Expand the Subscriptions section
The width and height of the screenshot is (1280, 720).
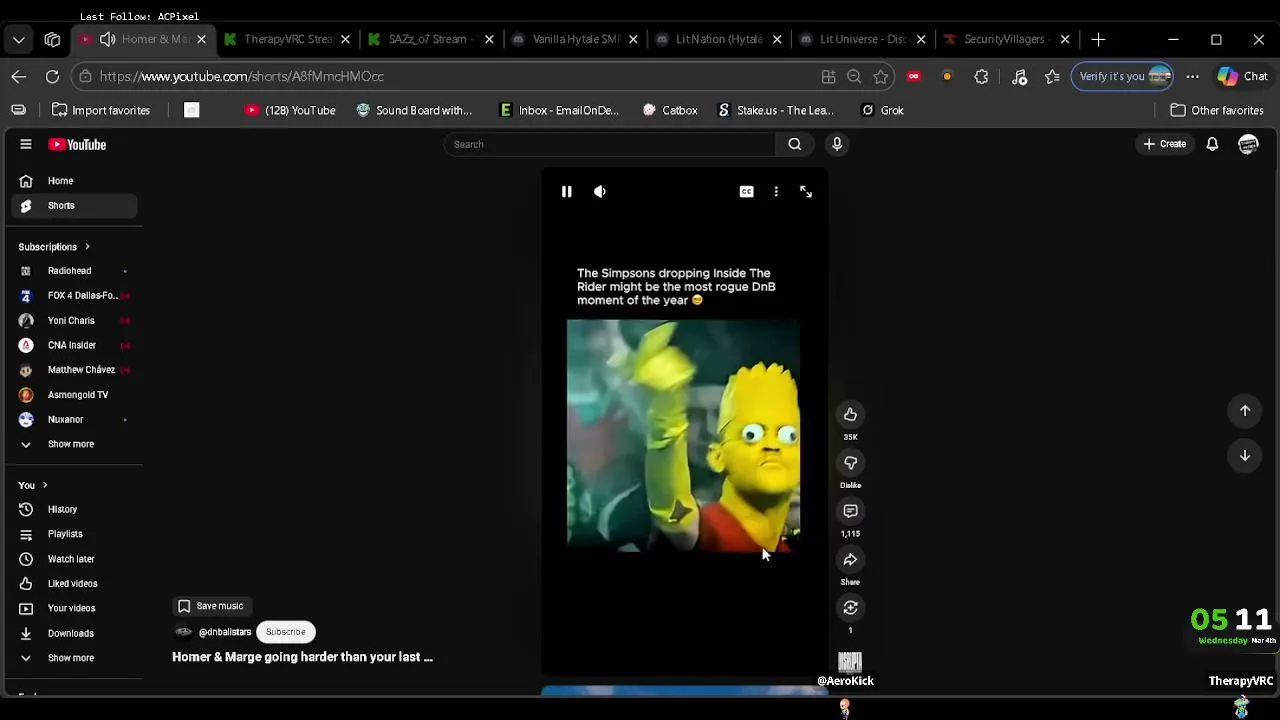click(54, 246)
